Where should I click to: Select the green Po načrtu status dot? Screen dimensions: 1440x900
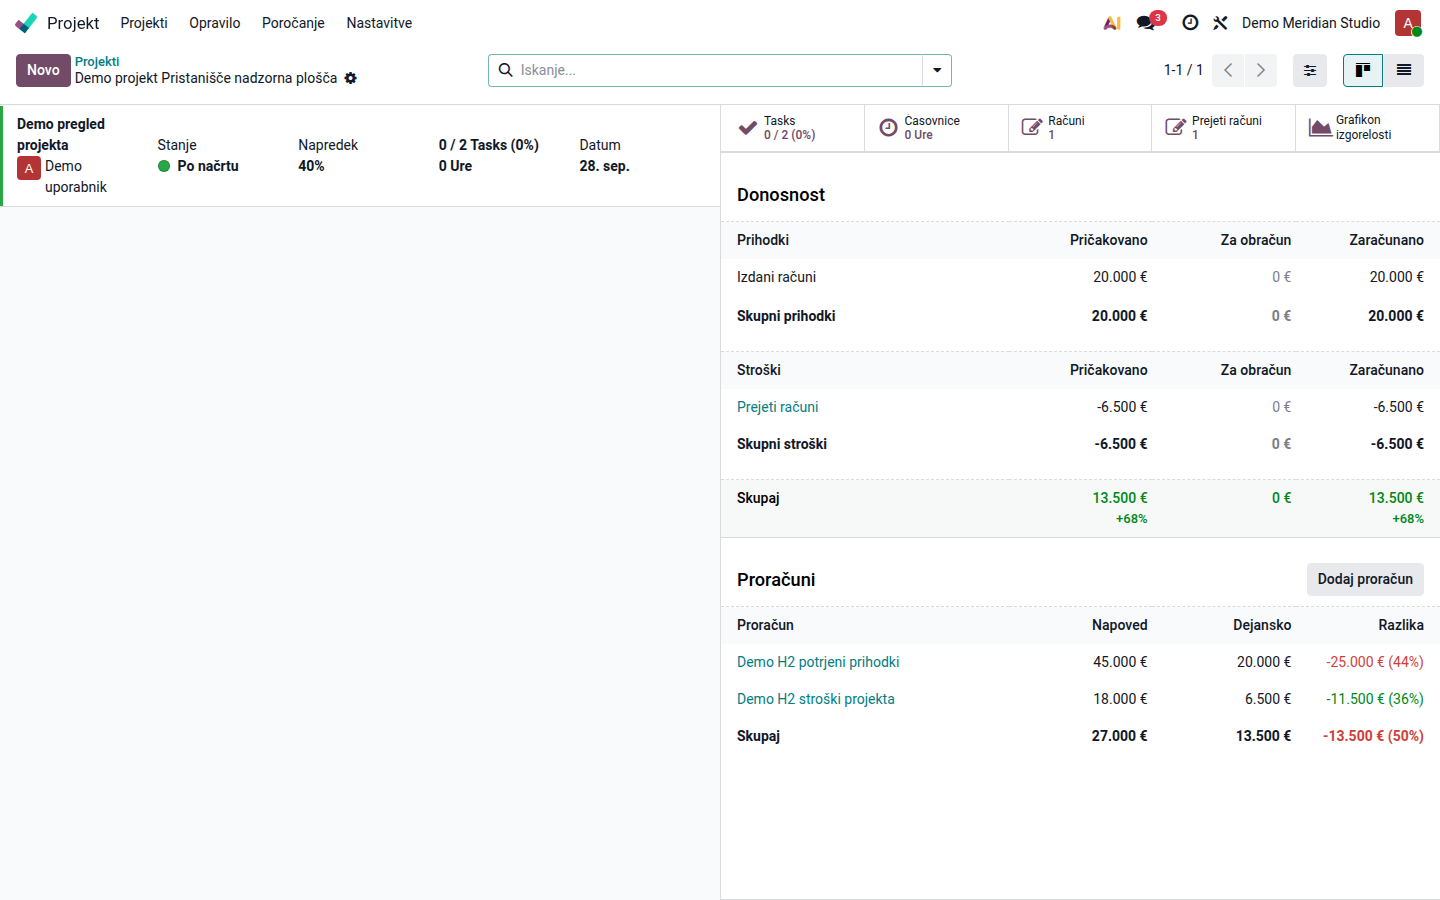[x=164, y=166]
